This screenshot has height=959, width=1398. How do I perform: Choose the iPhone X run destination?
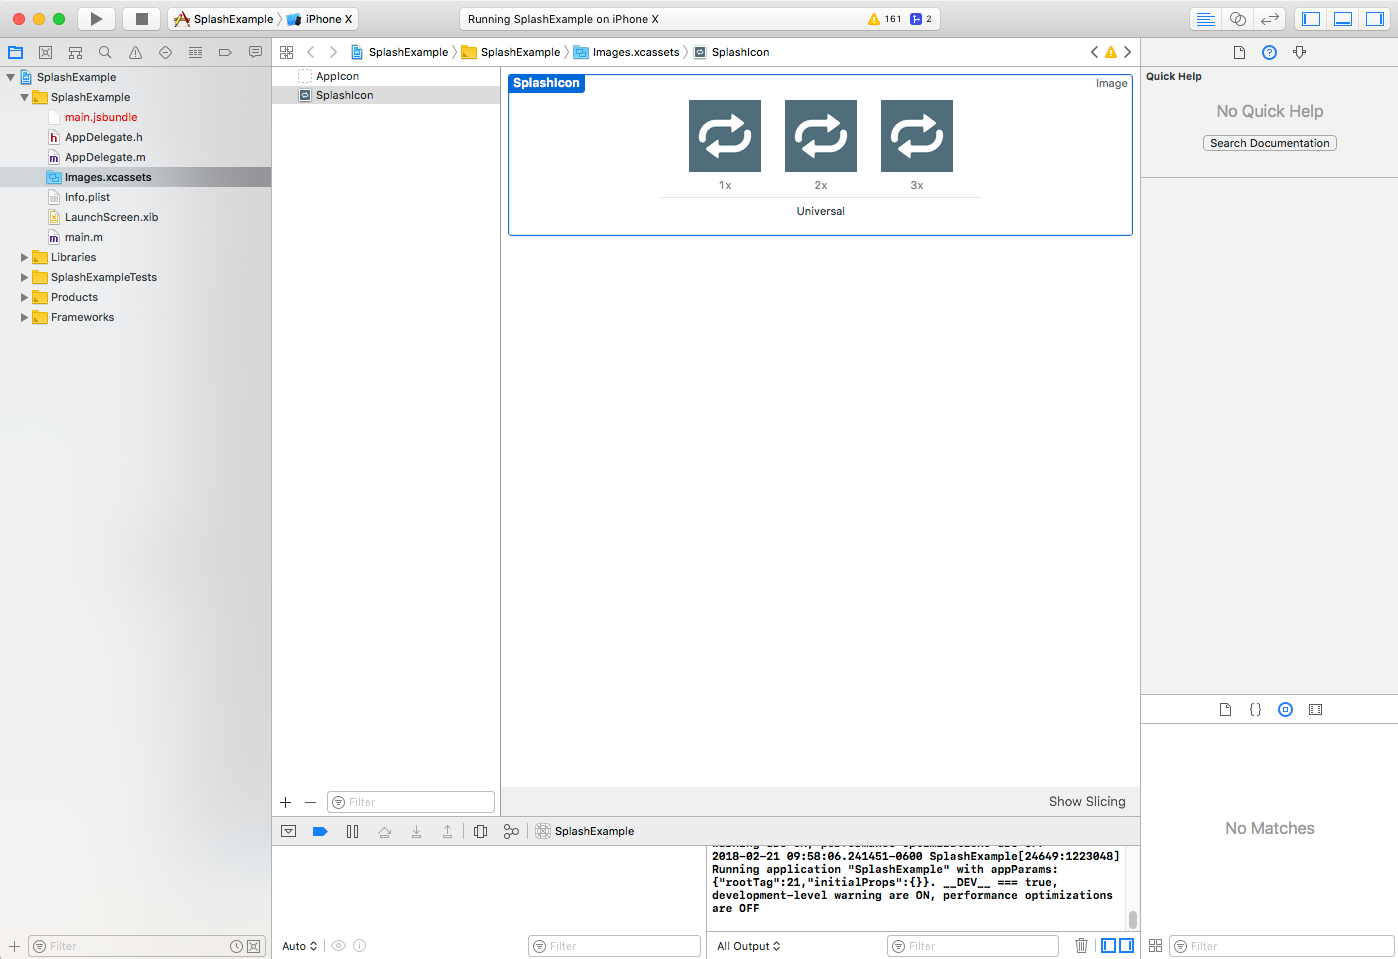click(x=320, y=19)
